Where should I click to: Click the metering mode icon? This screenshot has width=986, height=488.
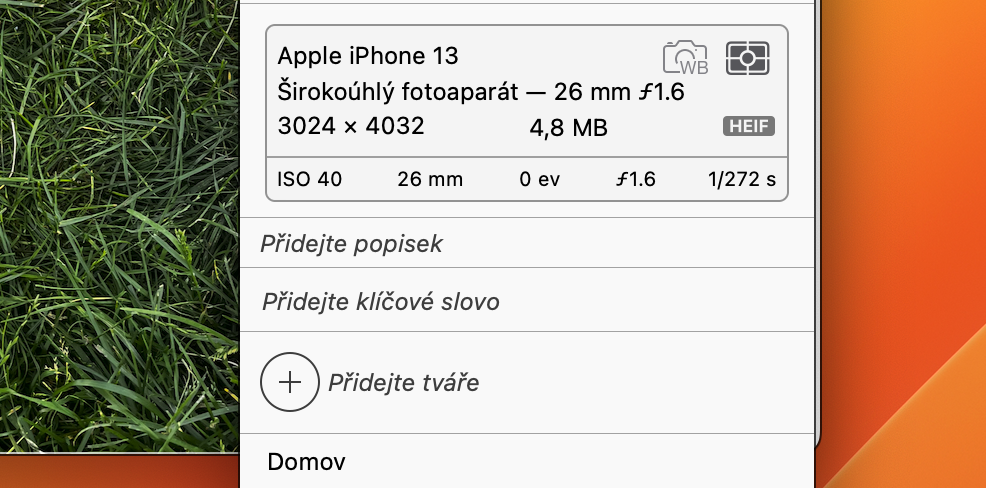point(748,58)
